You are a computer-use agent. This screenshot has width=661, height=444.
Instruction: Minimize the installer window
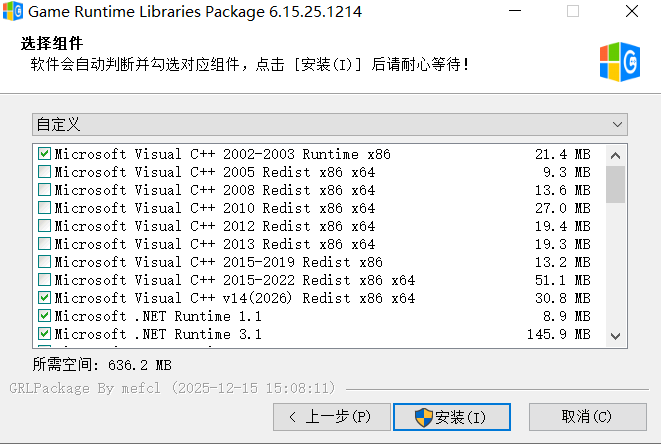pyautogui.click(x=515, y=11)
